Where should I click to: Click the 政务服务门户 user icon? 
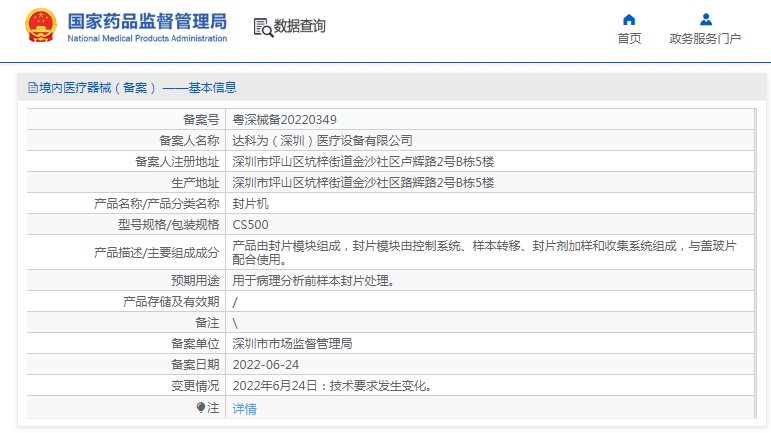click(x=705, y=19)
